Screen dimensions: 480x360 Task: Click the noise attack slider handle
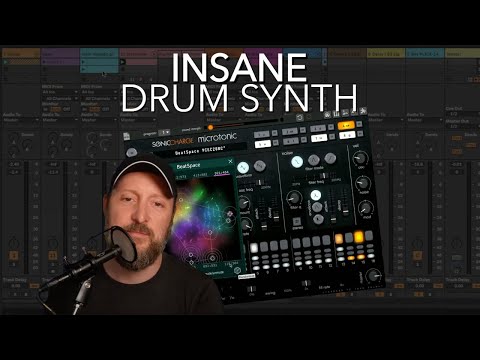333,220
